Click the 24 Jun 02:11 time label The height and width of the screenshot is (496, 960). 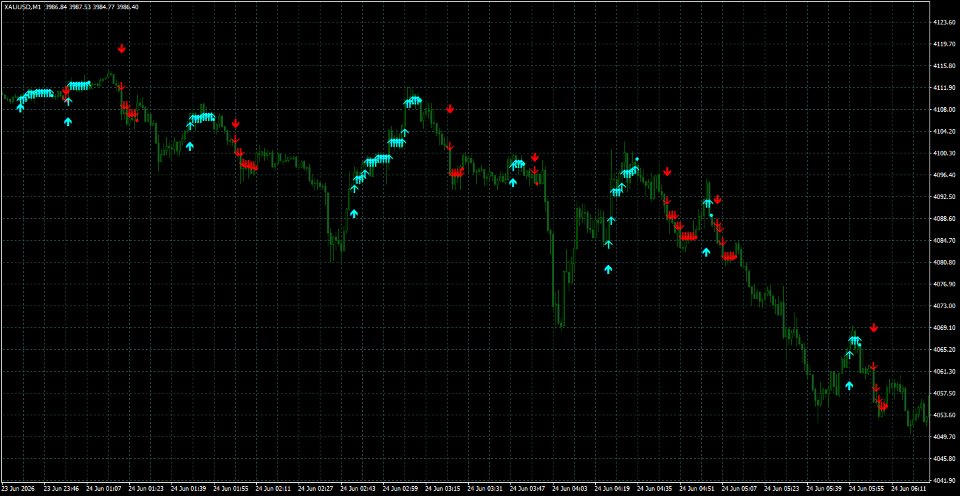point(273,489)
